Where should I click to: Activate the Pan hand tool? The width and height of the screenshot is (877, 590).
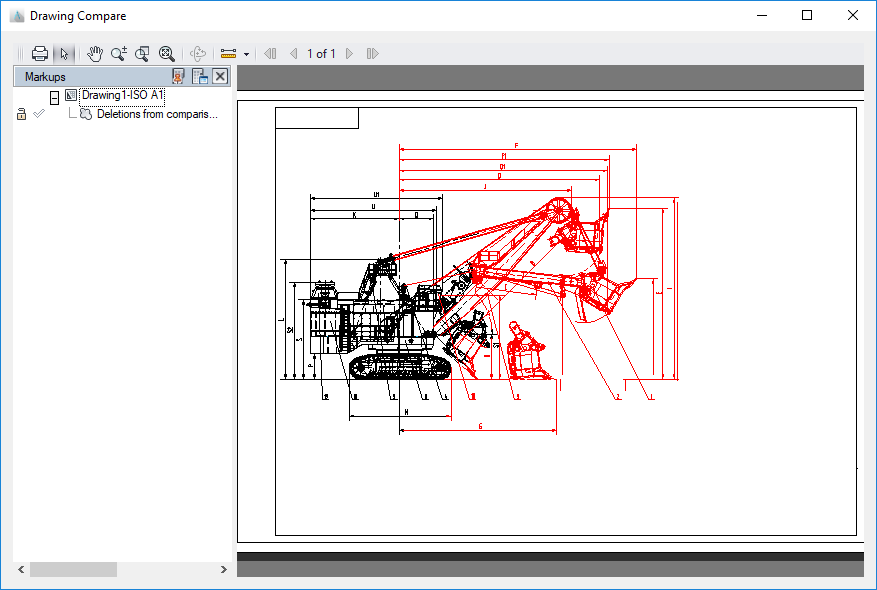coord(95,54)
